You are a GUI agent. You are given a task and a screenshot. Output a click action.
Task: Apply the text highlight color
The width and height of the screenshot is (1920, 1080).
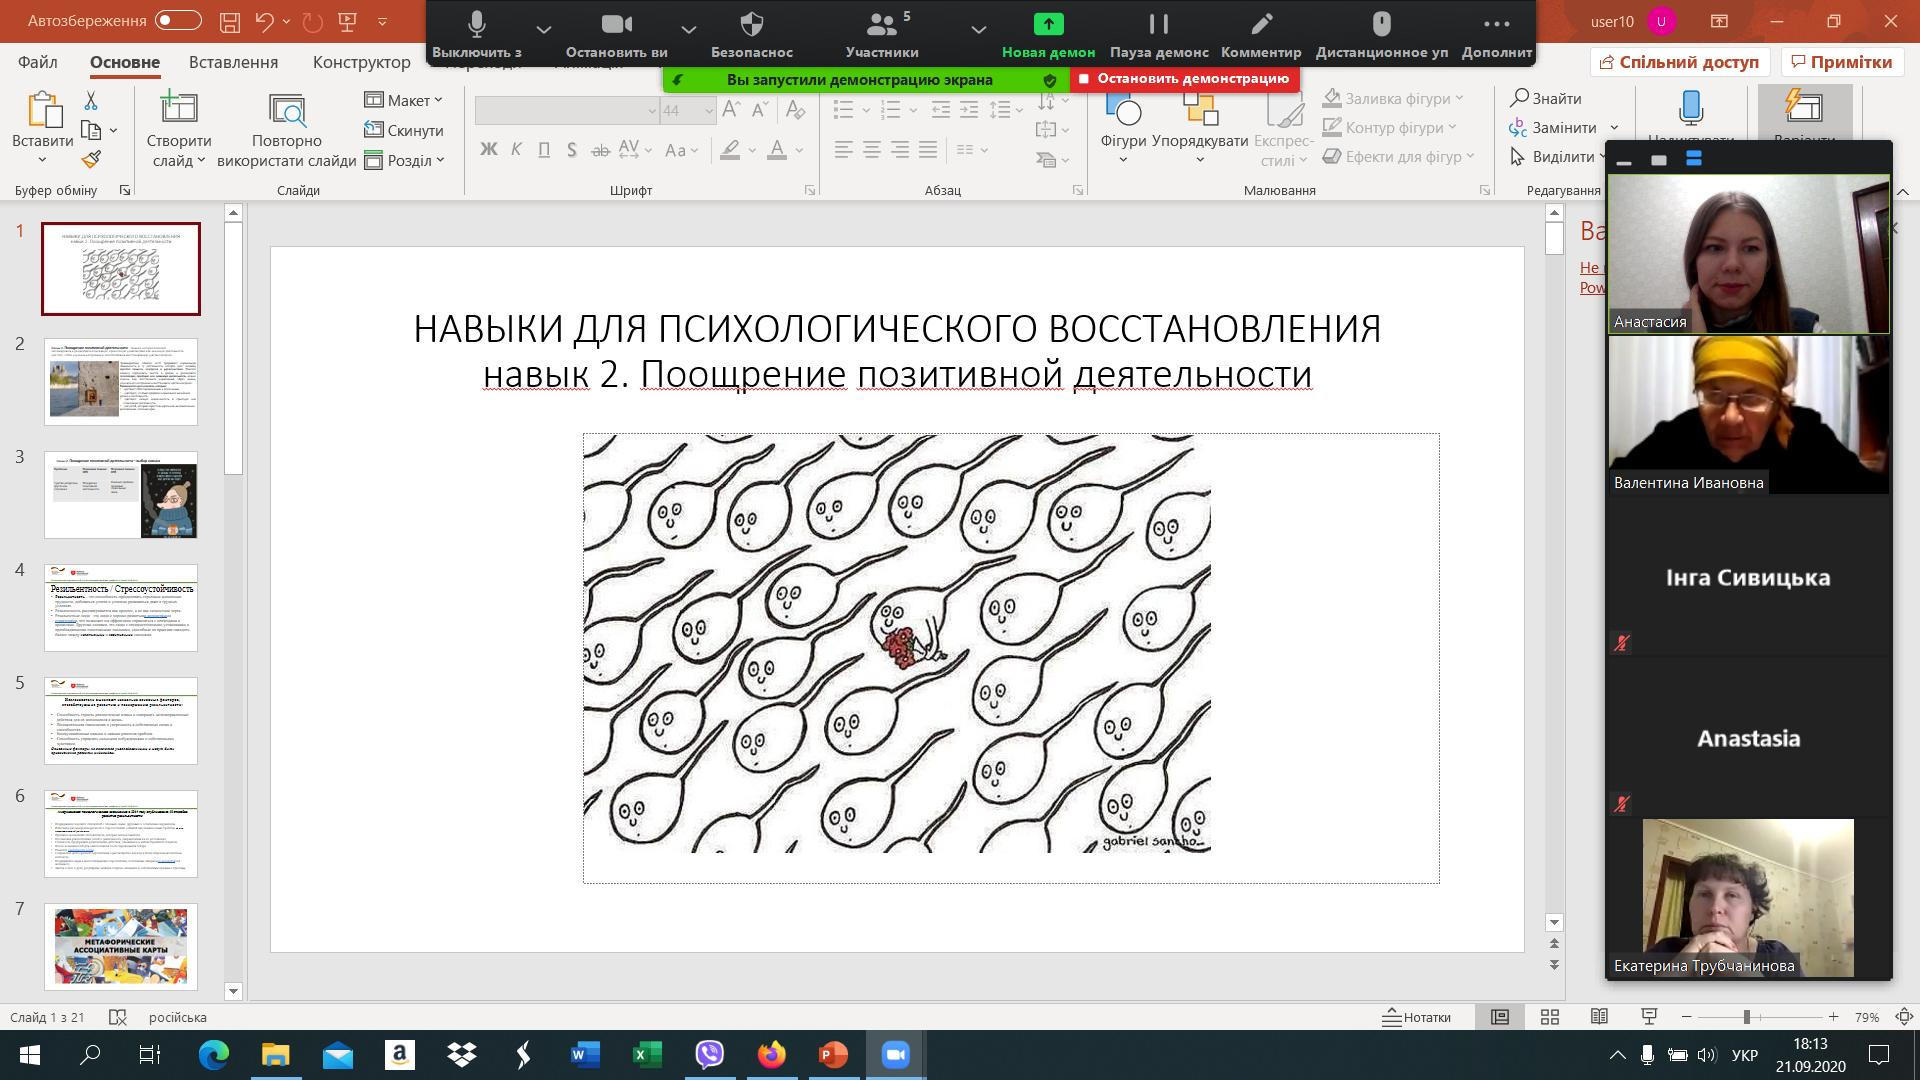[730, 150]
